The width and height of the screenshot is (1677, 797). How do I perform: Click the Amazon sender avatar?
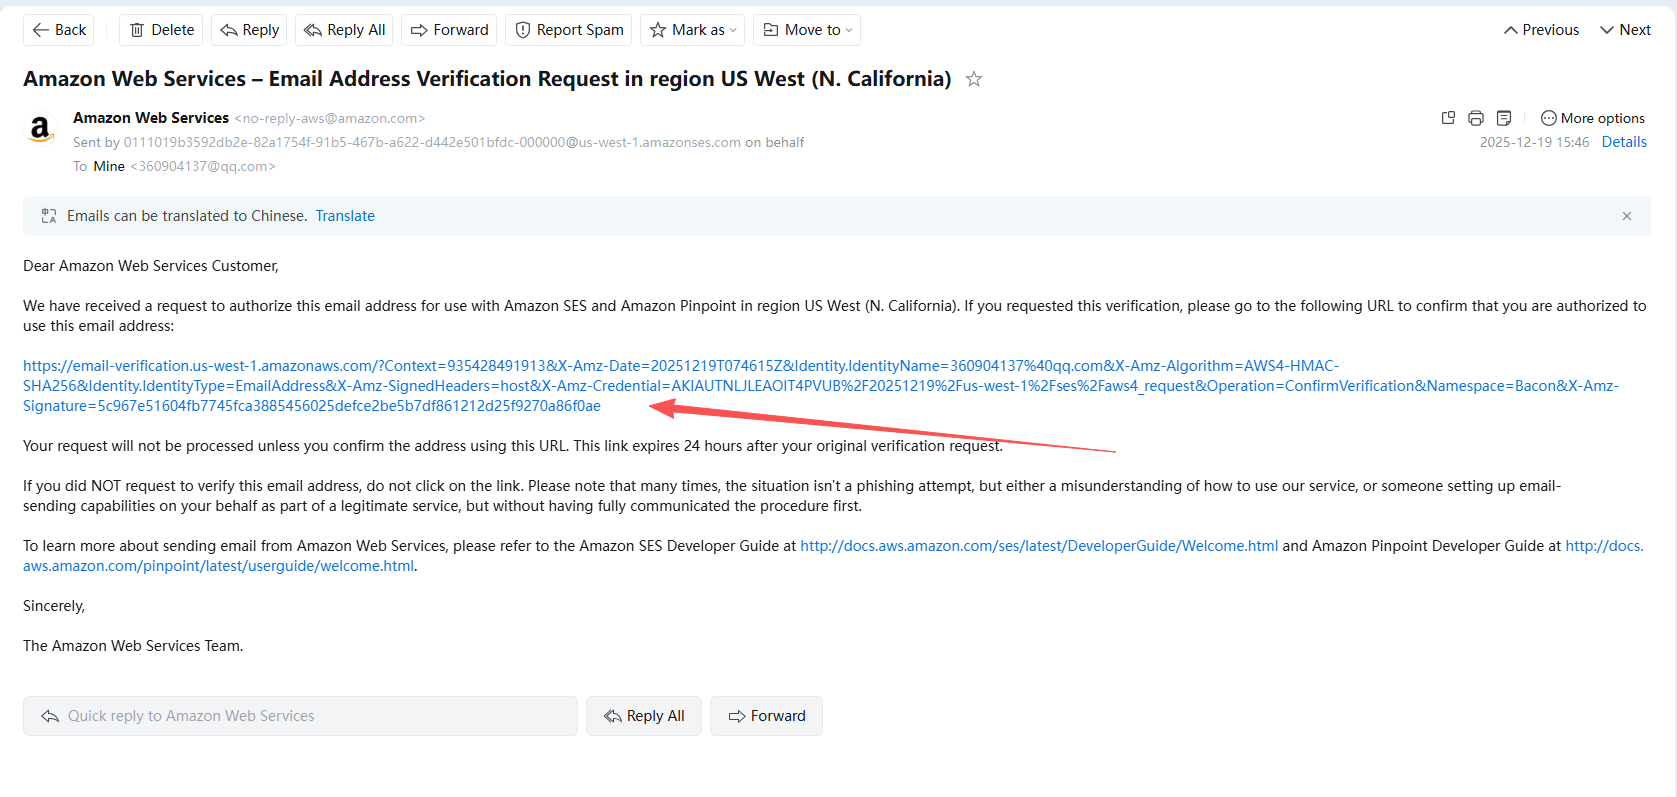[40, 129]
